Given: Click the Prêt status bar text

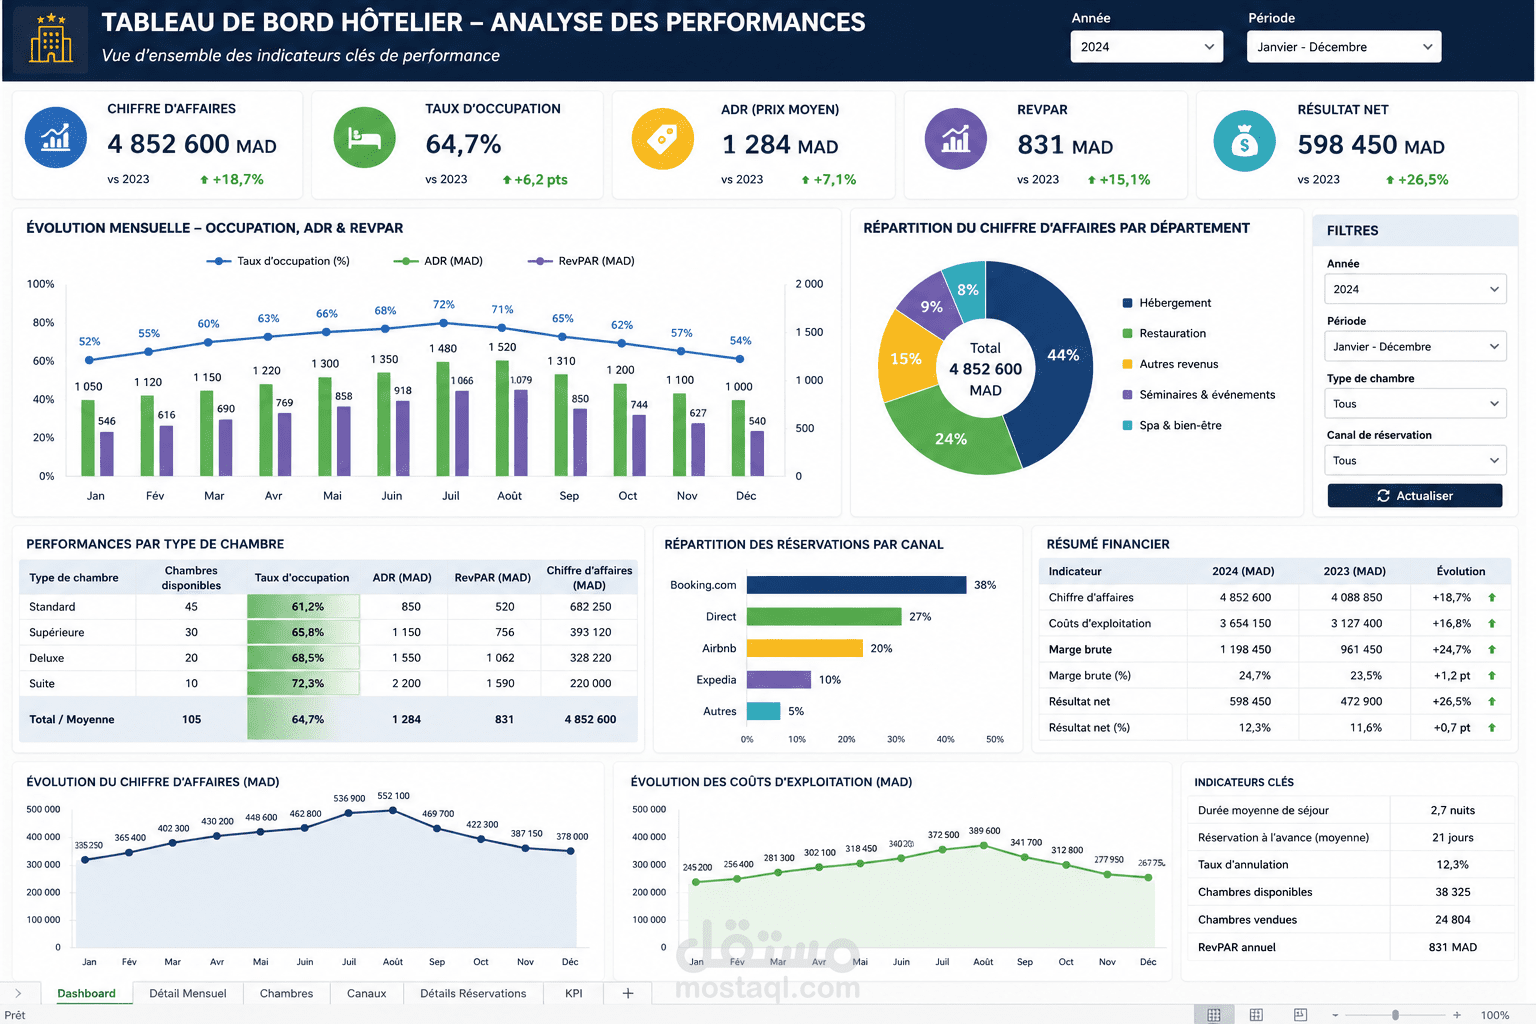Looking at the screenshot, I should pos(15,1015).
